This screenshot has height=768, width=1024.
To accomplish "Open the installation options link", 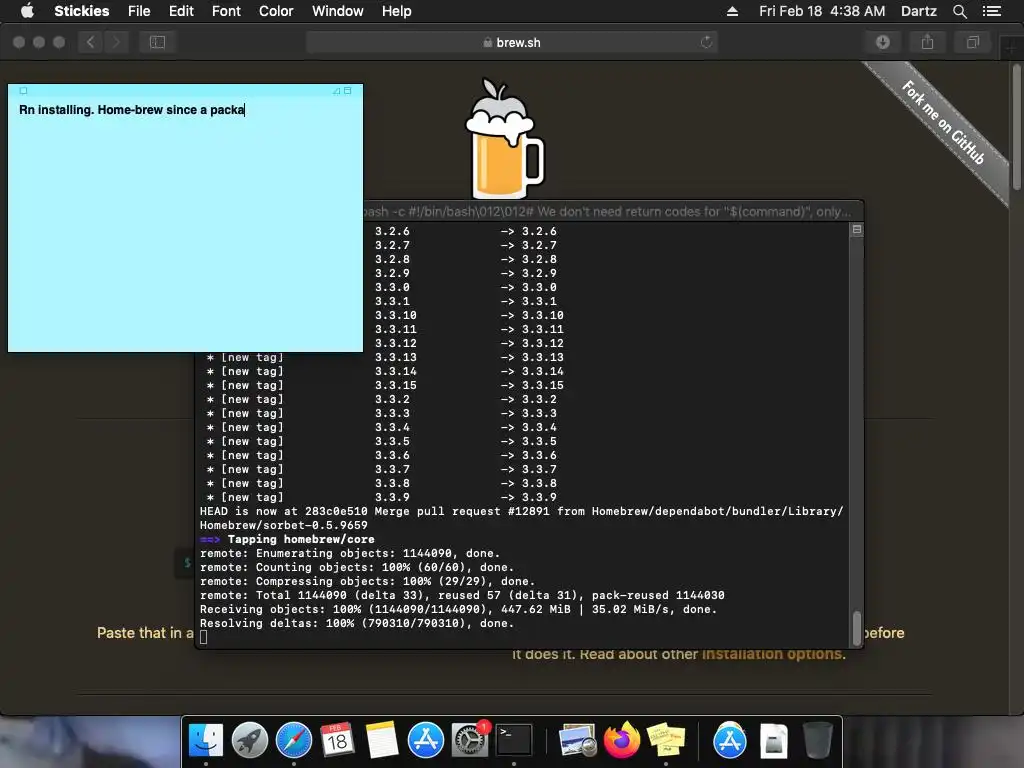I will tap(773, 654).
